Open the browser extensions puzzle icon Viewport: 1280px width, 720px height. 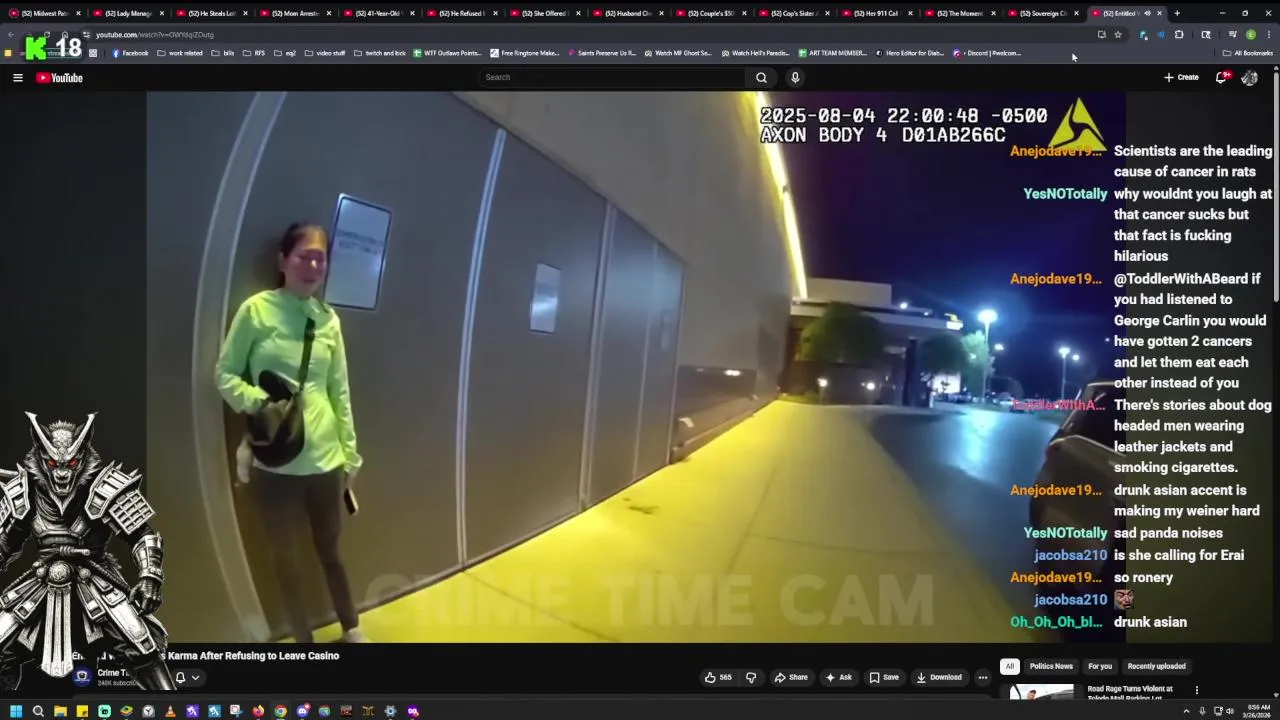click(1179, 34)
